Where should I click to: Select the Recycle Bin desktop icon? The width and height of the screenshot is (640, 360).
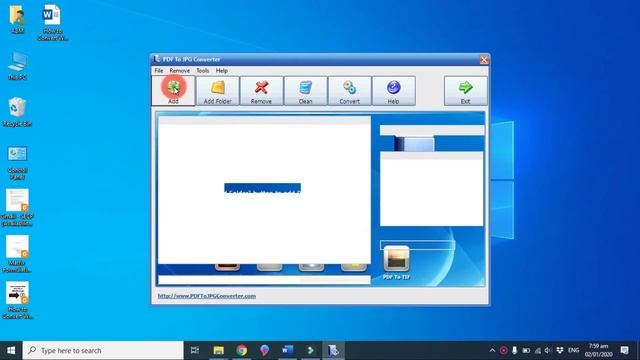17,112
